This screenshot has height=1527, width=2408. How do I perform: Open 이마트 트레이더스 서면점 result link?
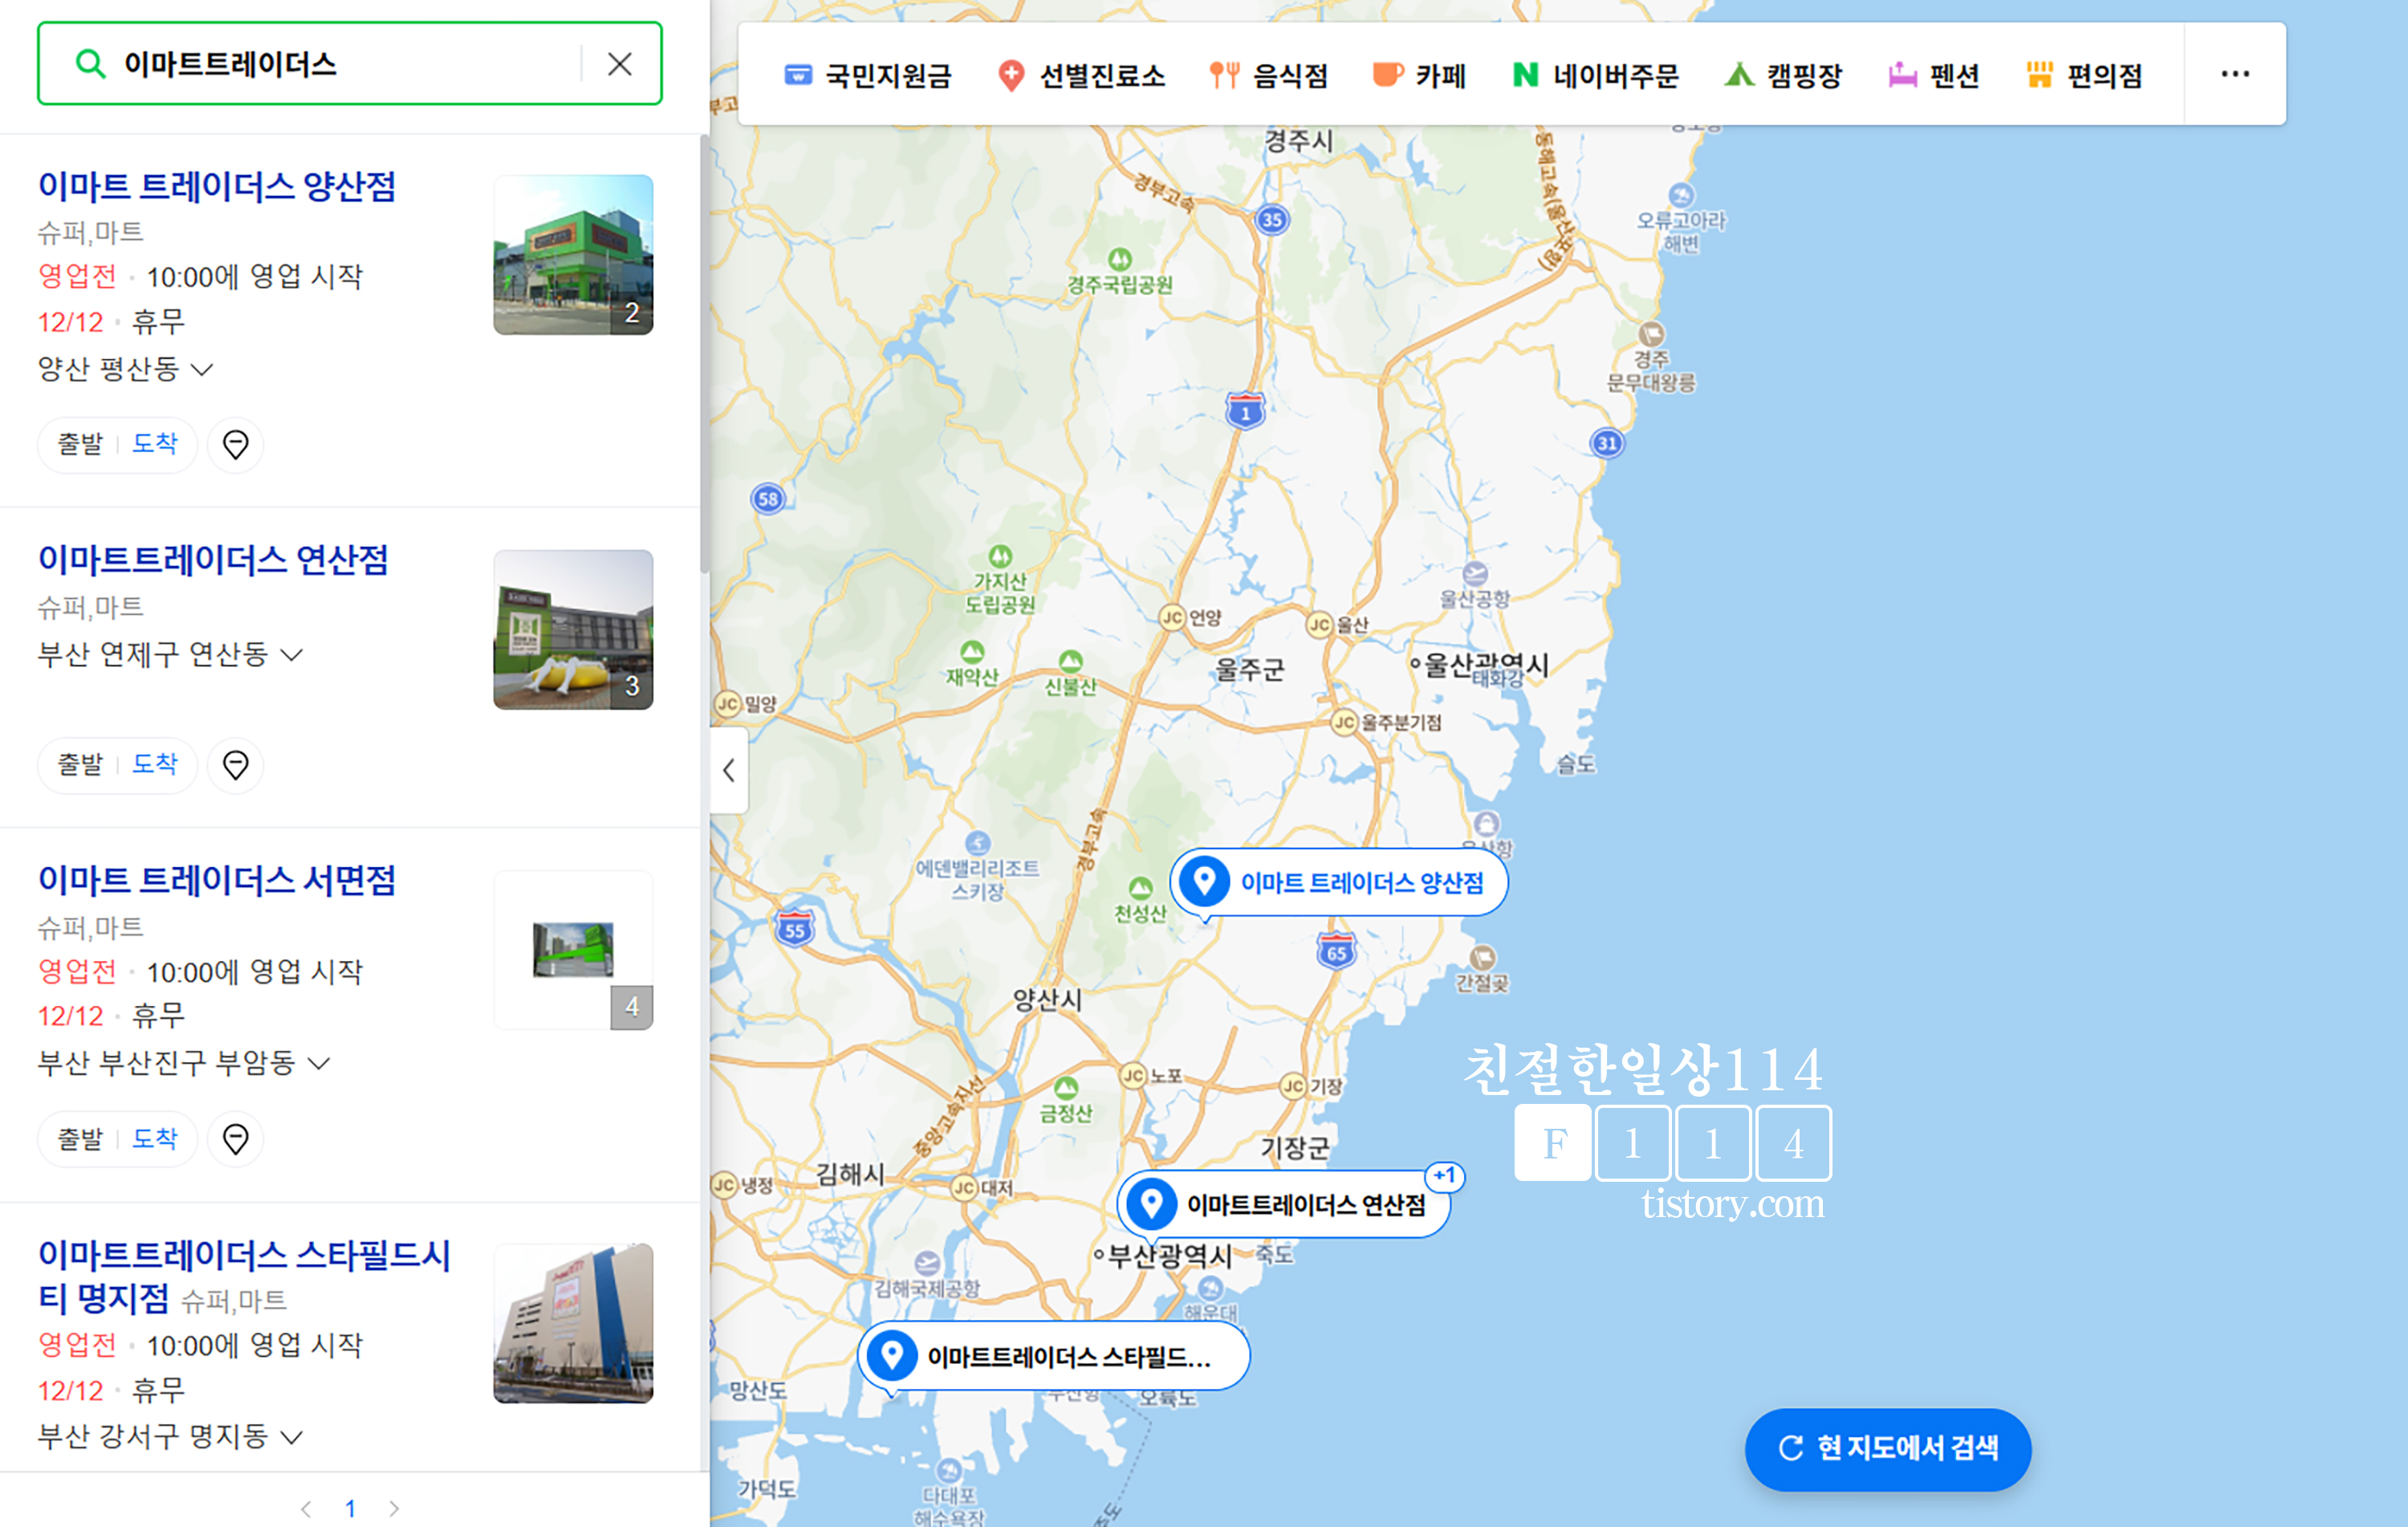(217, 880)
